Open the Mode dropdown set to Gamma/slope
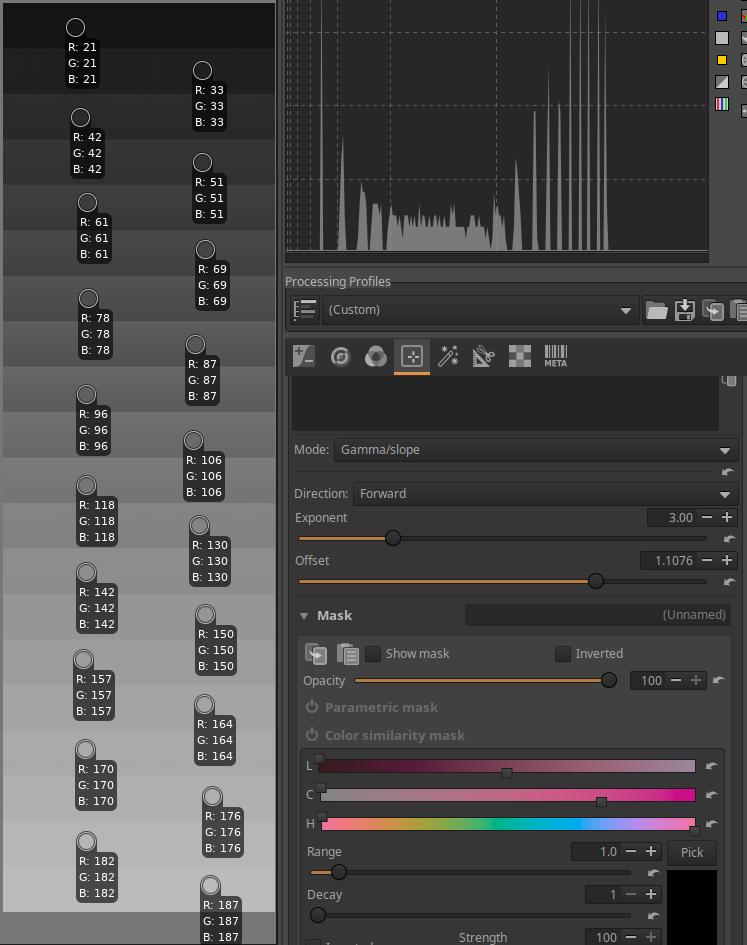This screenshot has height=945, width=747. (536, 450)
